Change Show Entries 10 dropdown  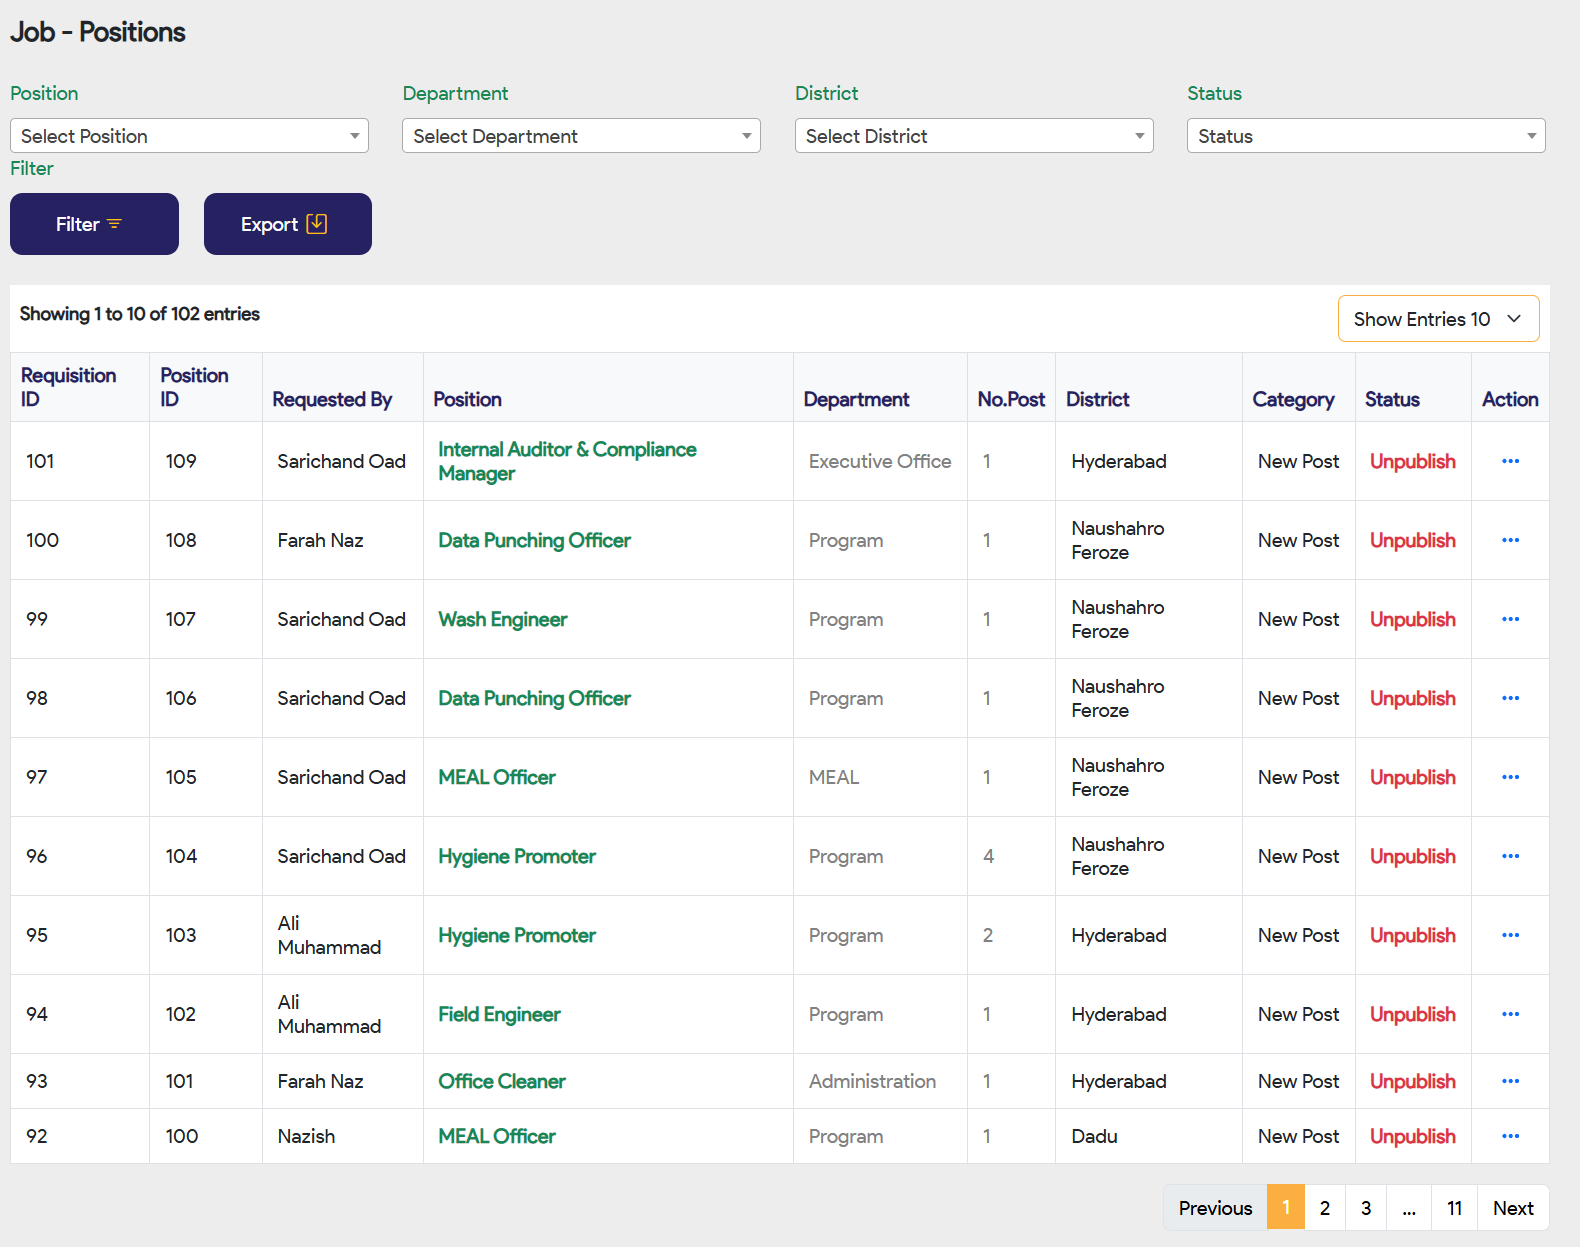(1437, 319)
